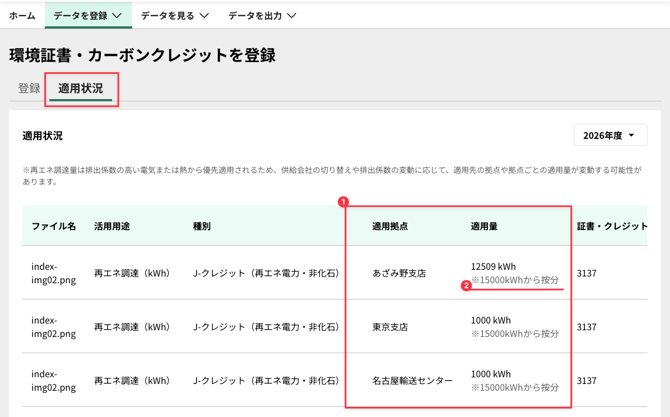Expand chevron beside データを登録
This screenshot has height=417, width=670.
(x=117, y=16)
